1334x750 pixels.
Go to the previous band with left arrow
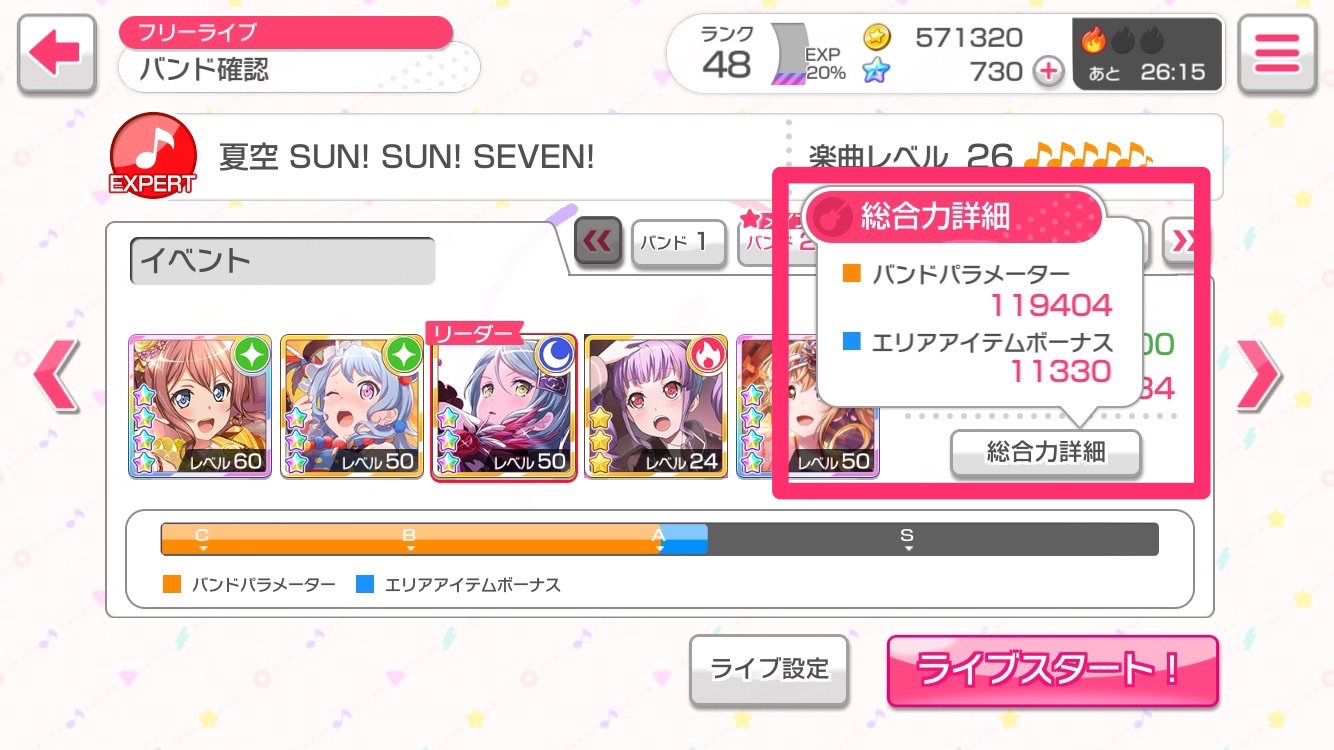click(55, 375)
